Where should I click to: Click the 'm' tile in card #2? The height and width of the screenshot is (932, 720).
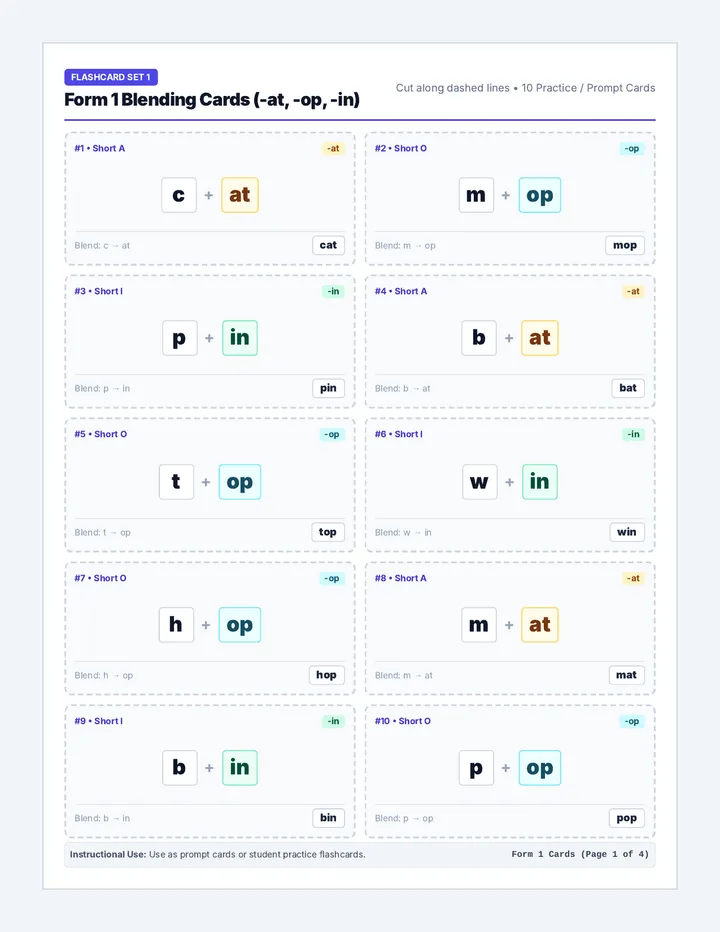[x=476, y=195]
